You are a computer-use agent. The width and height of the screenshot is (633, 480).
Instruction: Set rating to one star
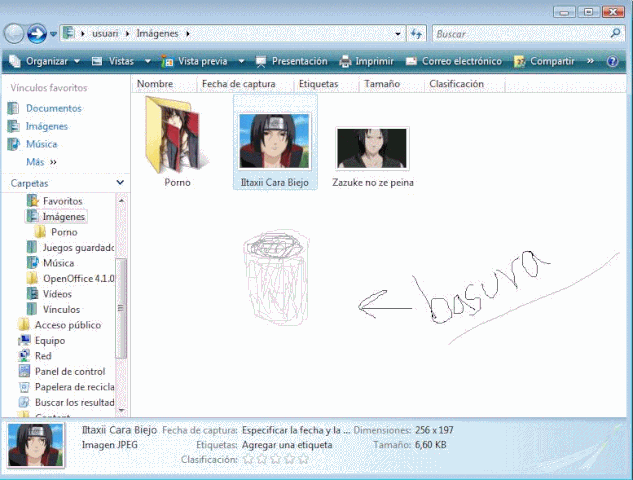(248, 459)
